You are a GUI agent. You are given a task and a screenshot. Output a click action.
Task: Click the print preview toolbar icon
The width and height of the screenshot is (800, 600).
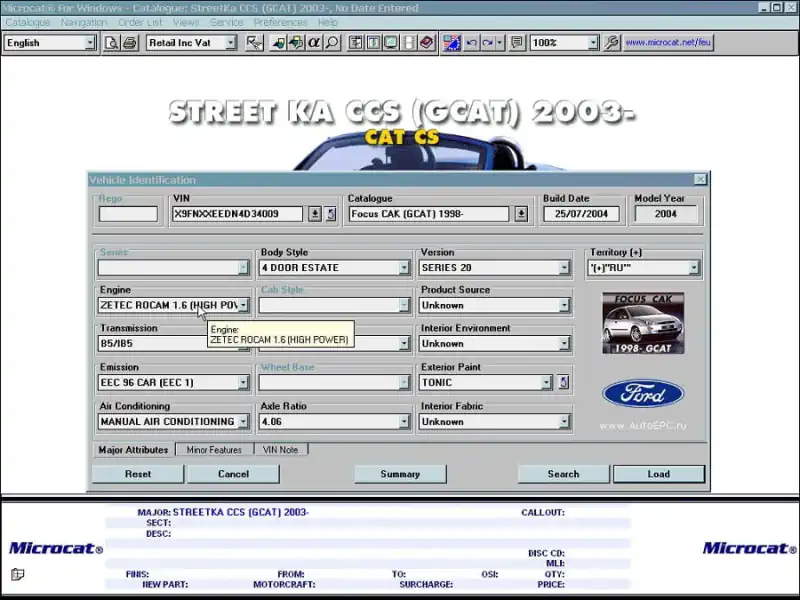112,43
